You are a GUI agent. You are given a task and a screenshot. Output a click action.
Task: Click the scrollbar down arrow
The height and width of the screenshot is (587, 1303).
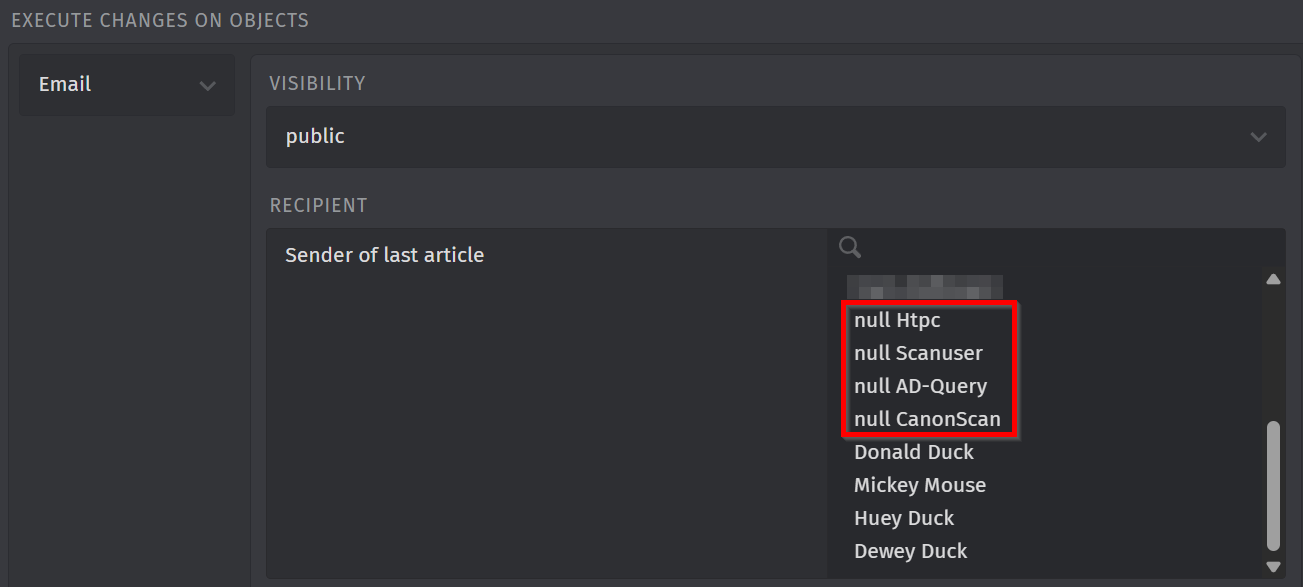(x=1273, y=566)
